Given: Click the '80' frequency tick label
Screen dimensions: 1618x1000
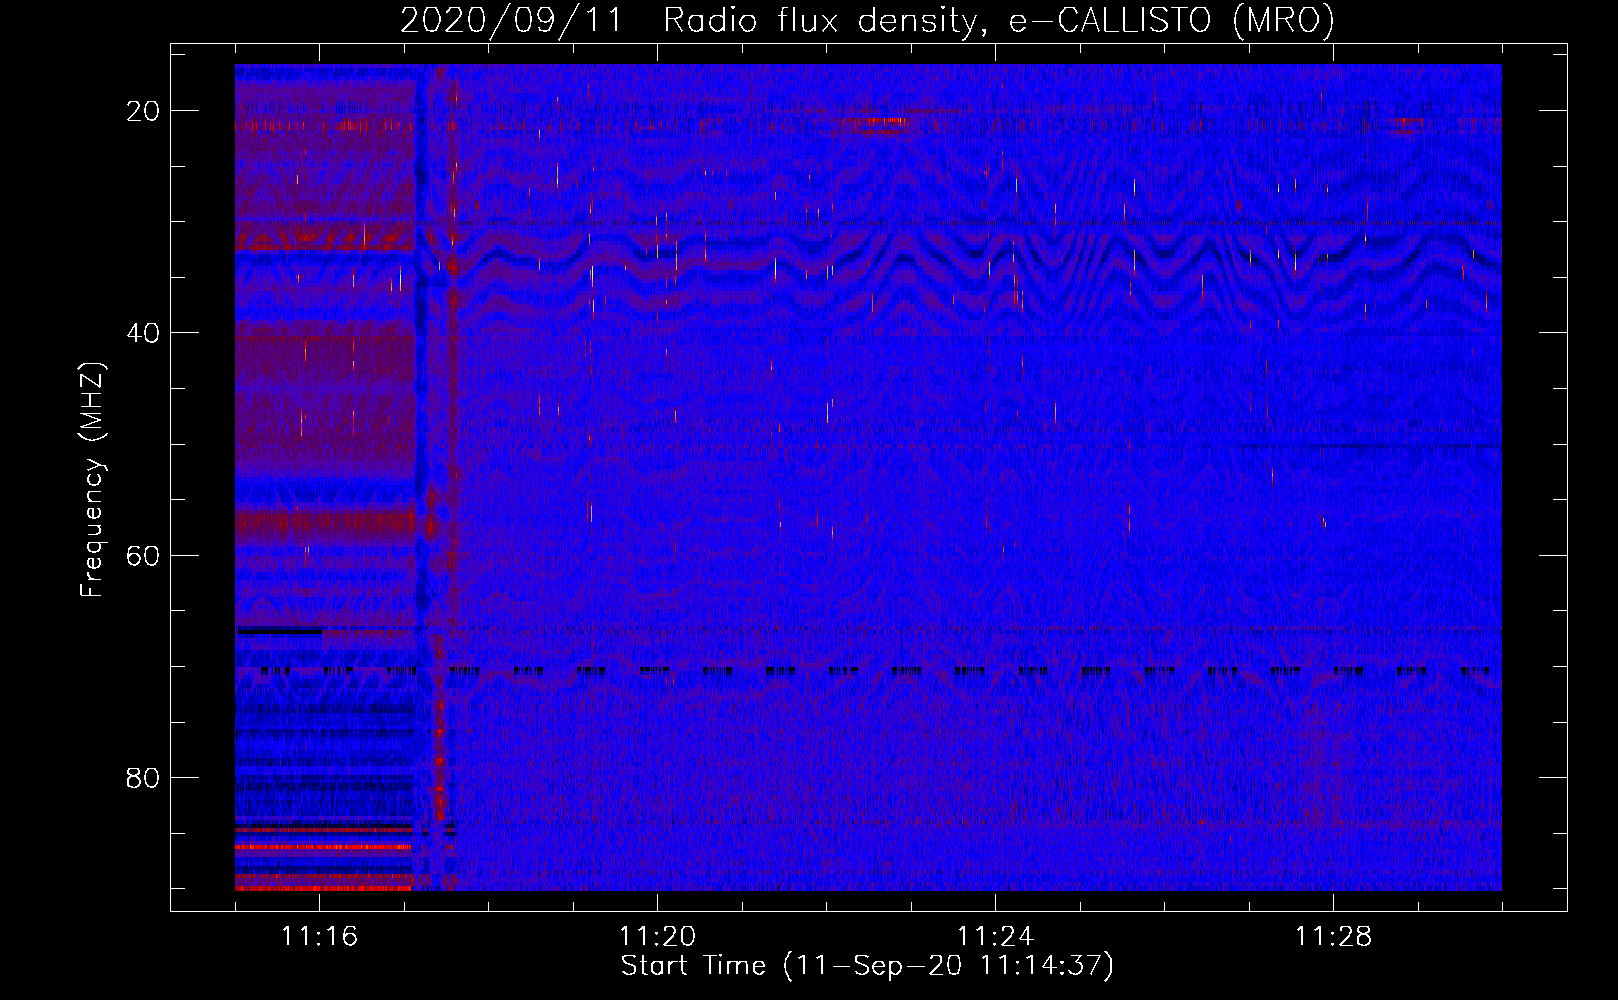Looking at the screenshot, I should tap(143, 777).
